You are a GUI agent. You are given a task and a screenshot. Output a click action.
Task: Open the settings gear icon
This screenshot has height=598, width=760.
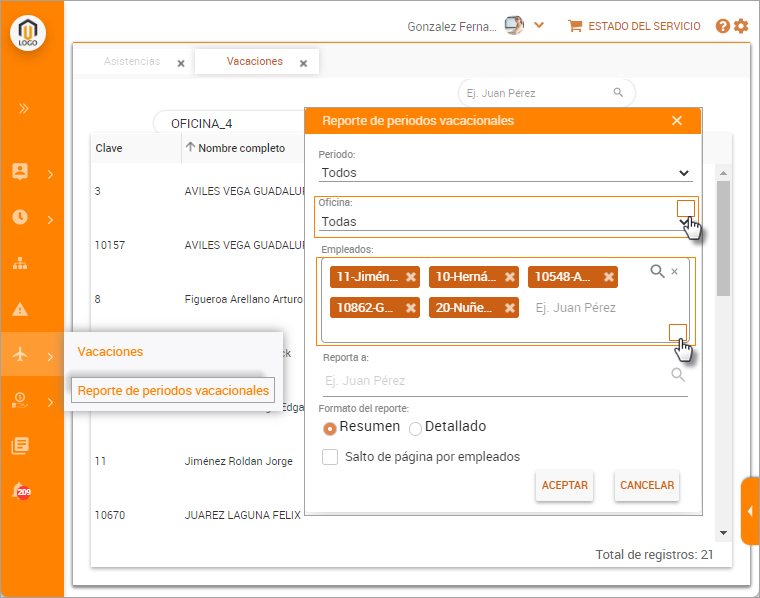pyautogui.click(x=741, y=26)
